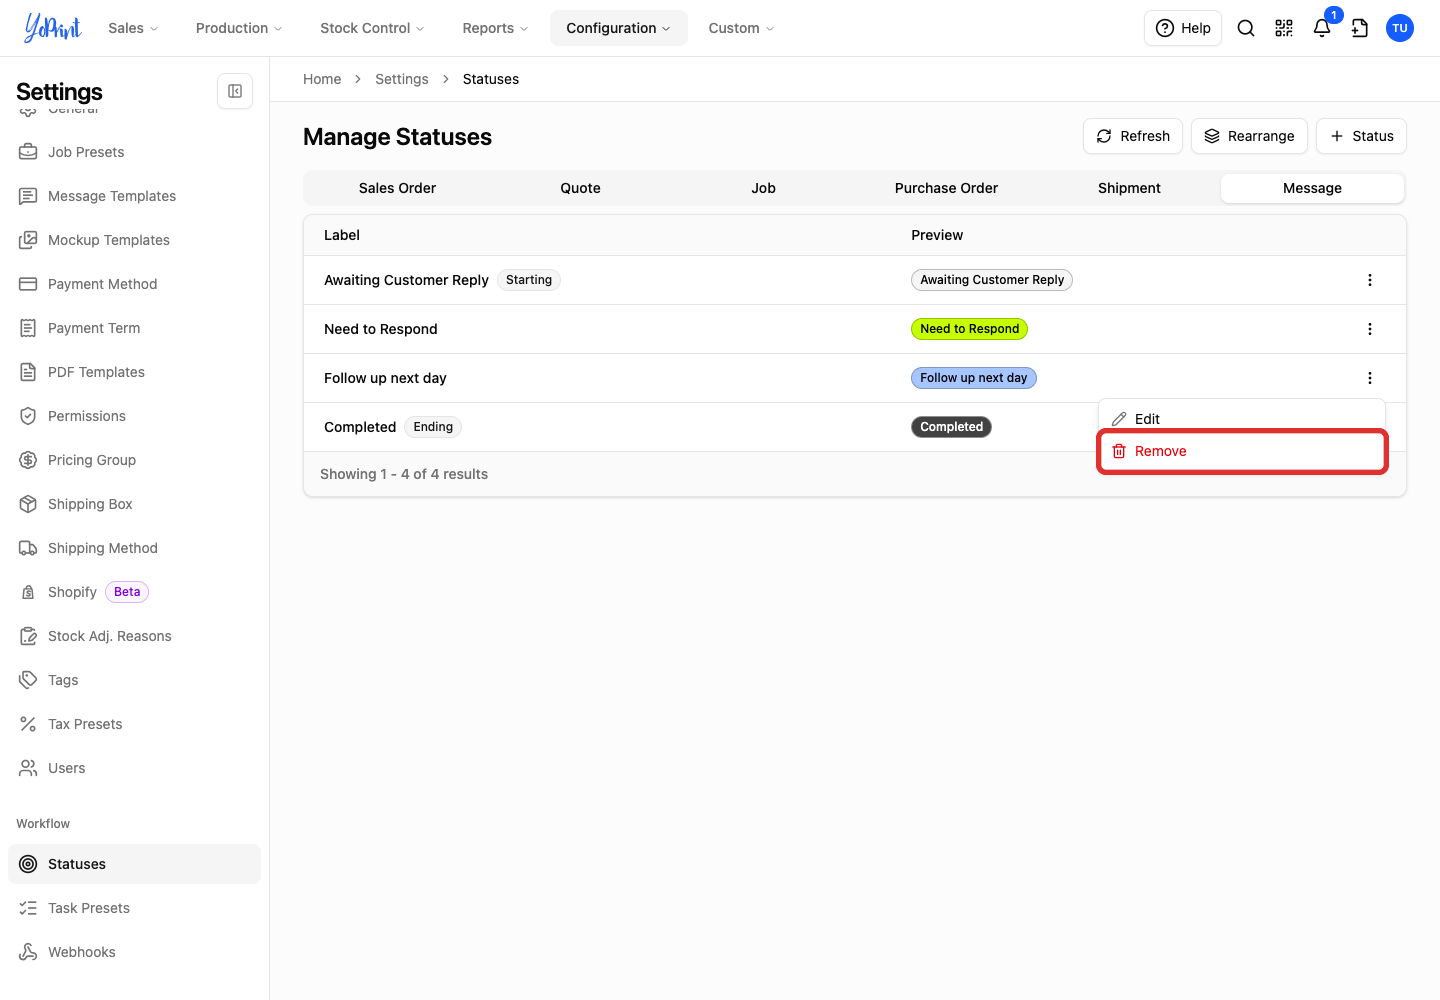Click the Tags icon in sidebar
The width and height of the screenshot is (1440, 1000).
click(28, 680)
